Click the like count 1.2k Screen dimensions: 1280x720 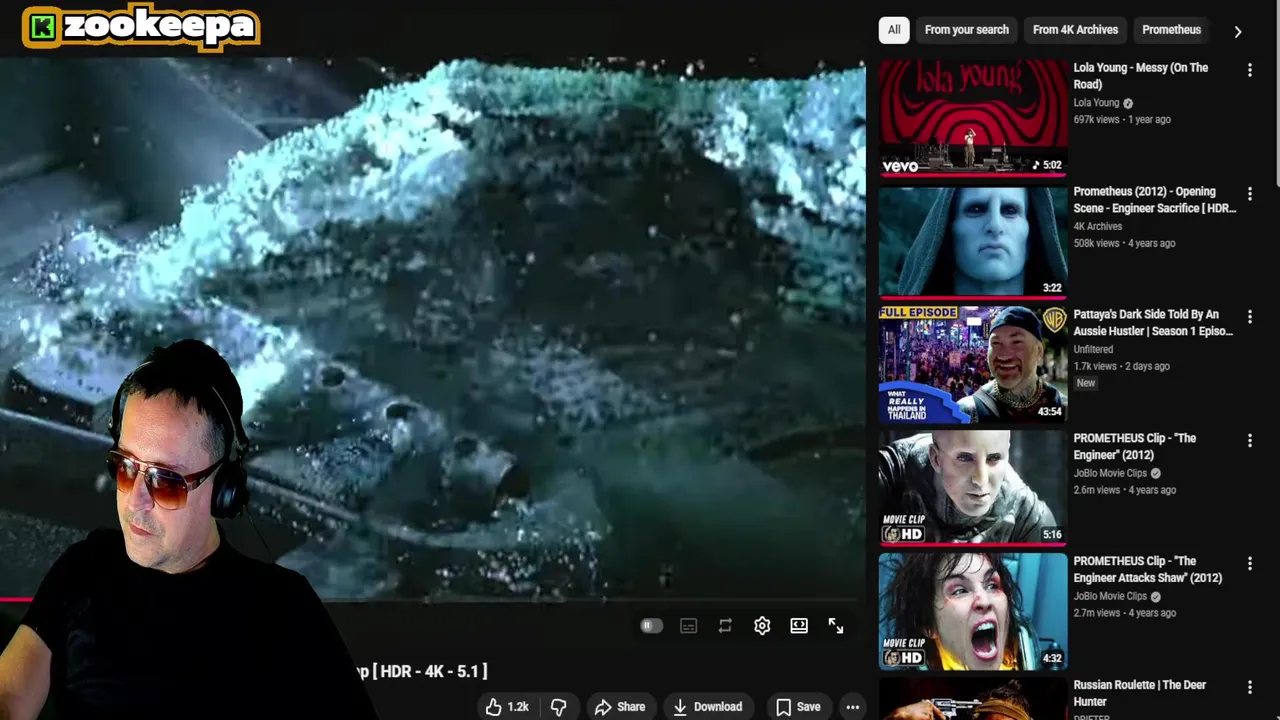[x=518, y=707]
